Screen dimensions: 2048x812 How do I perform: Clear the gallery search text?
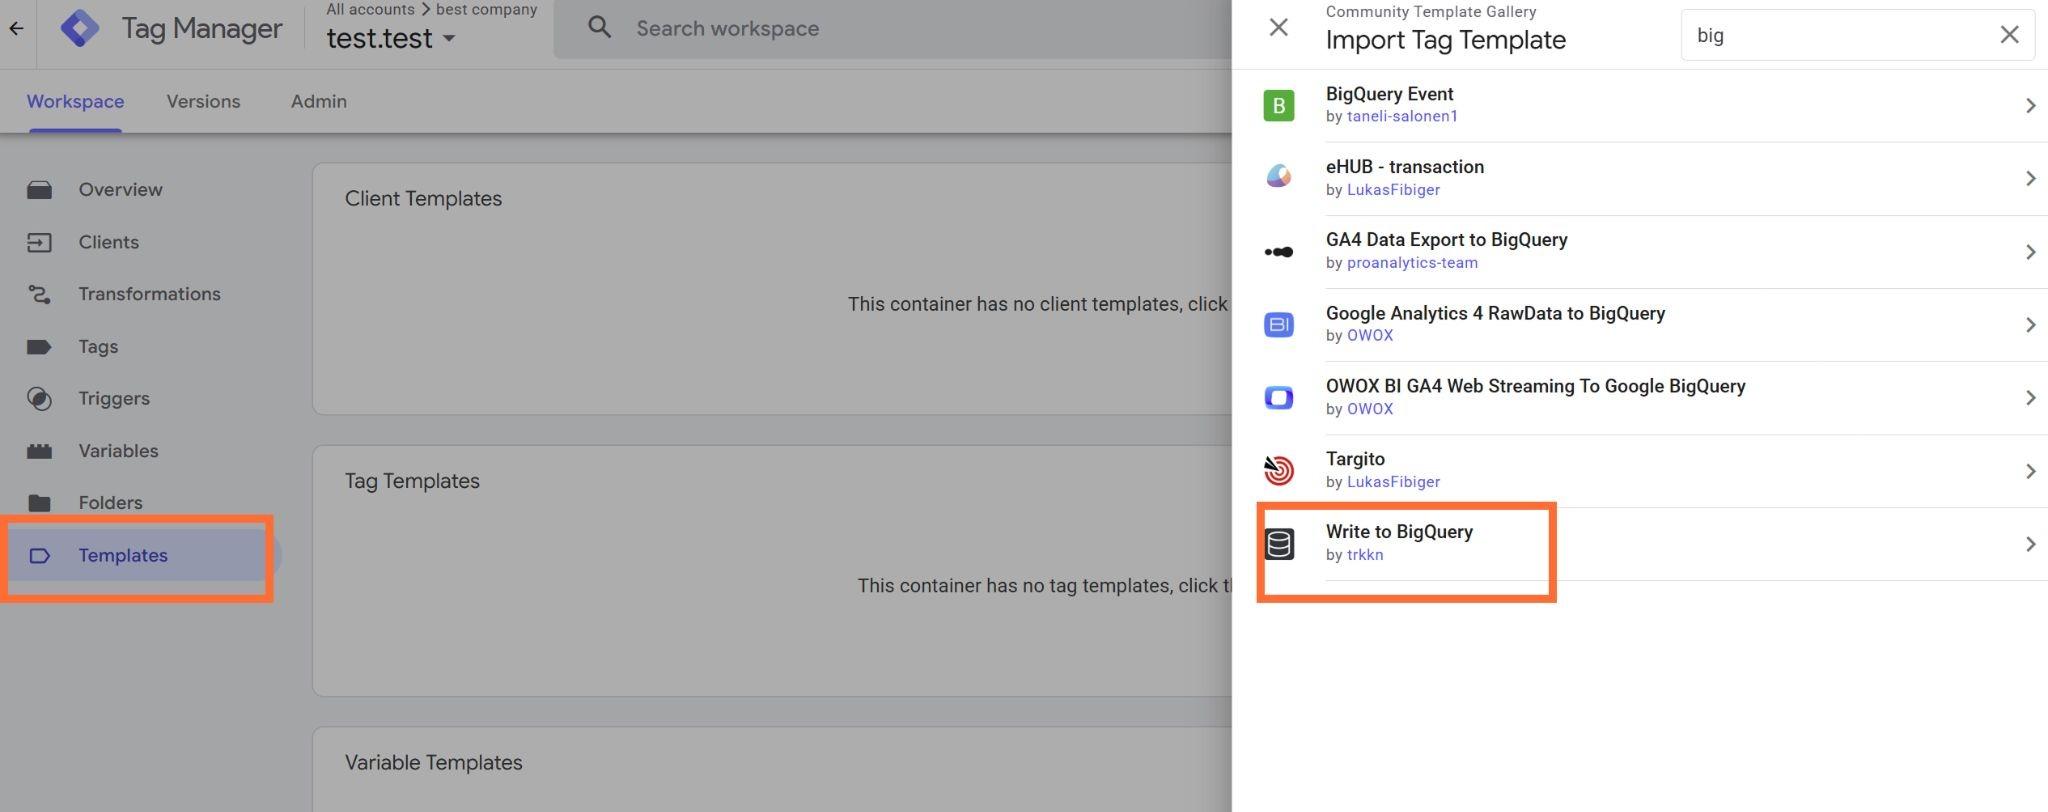2009,35
